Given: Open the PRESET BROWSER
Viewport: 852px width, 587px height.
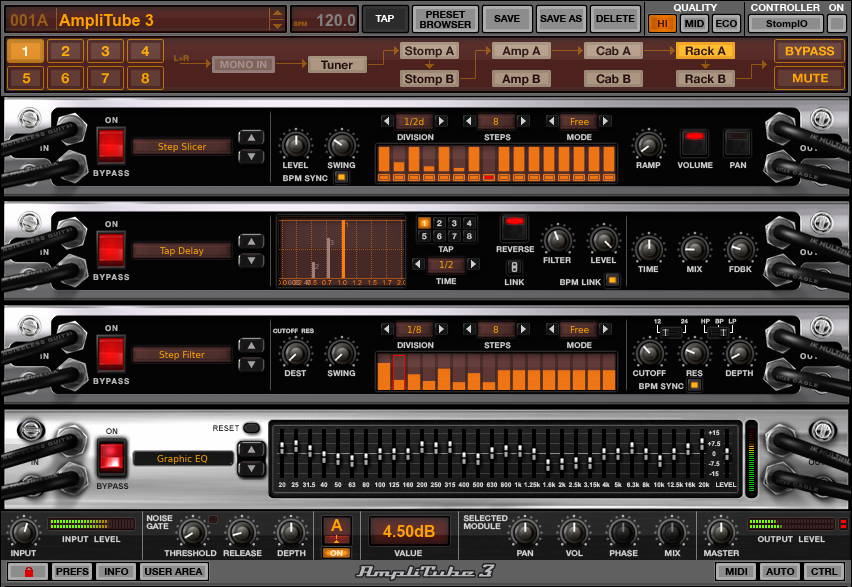Looking at the screenshot, I should [x=445, y=20].
